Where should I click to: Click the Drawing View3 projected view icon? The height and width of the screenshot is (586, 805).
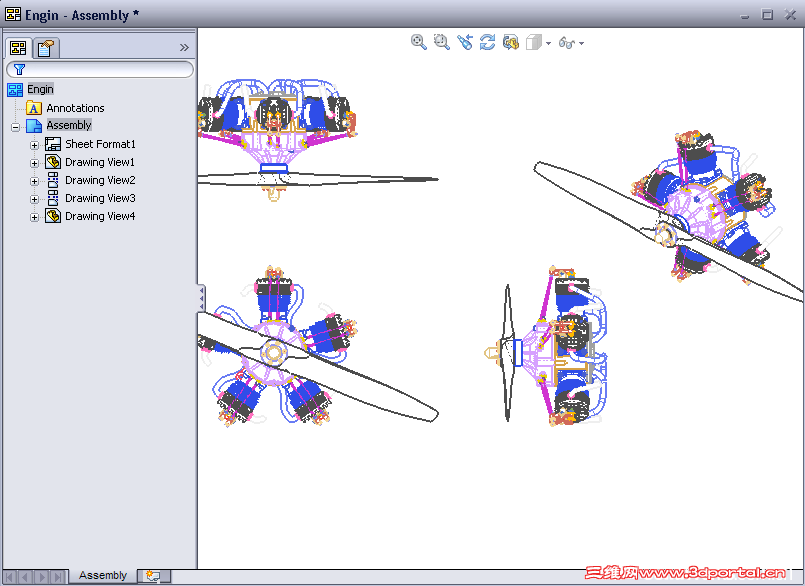53,198
